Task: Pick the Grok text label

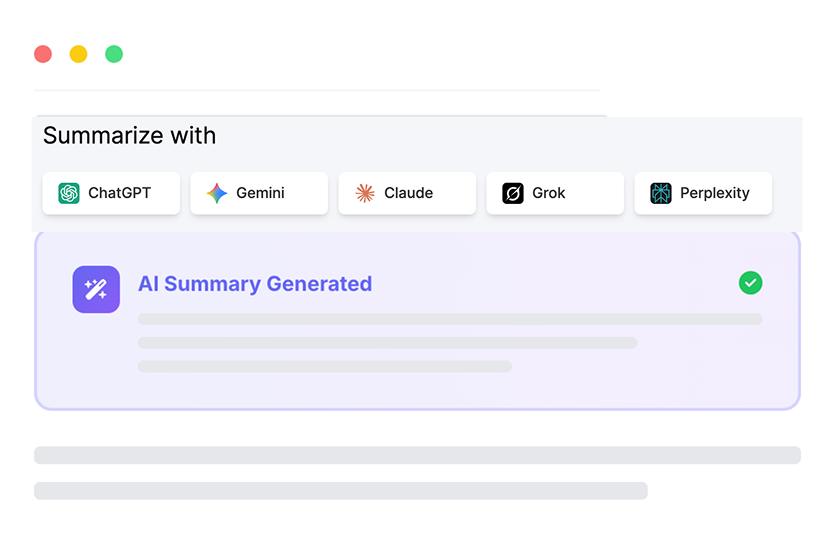Action: tap(549, 193)
